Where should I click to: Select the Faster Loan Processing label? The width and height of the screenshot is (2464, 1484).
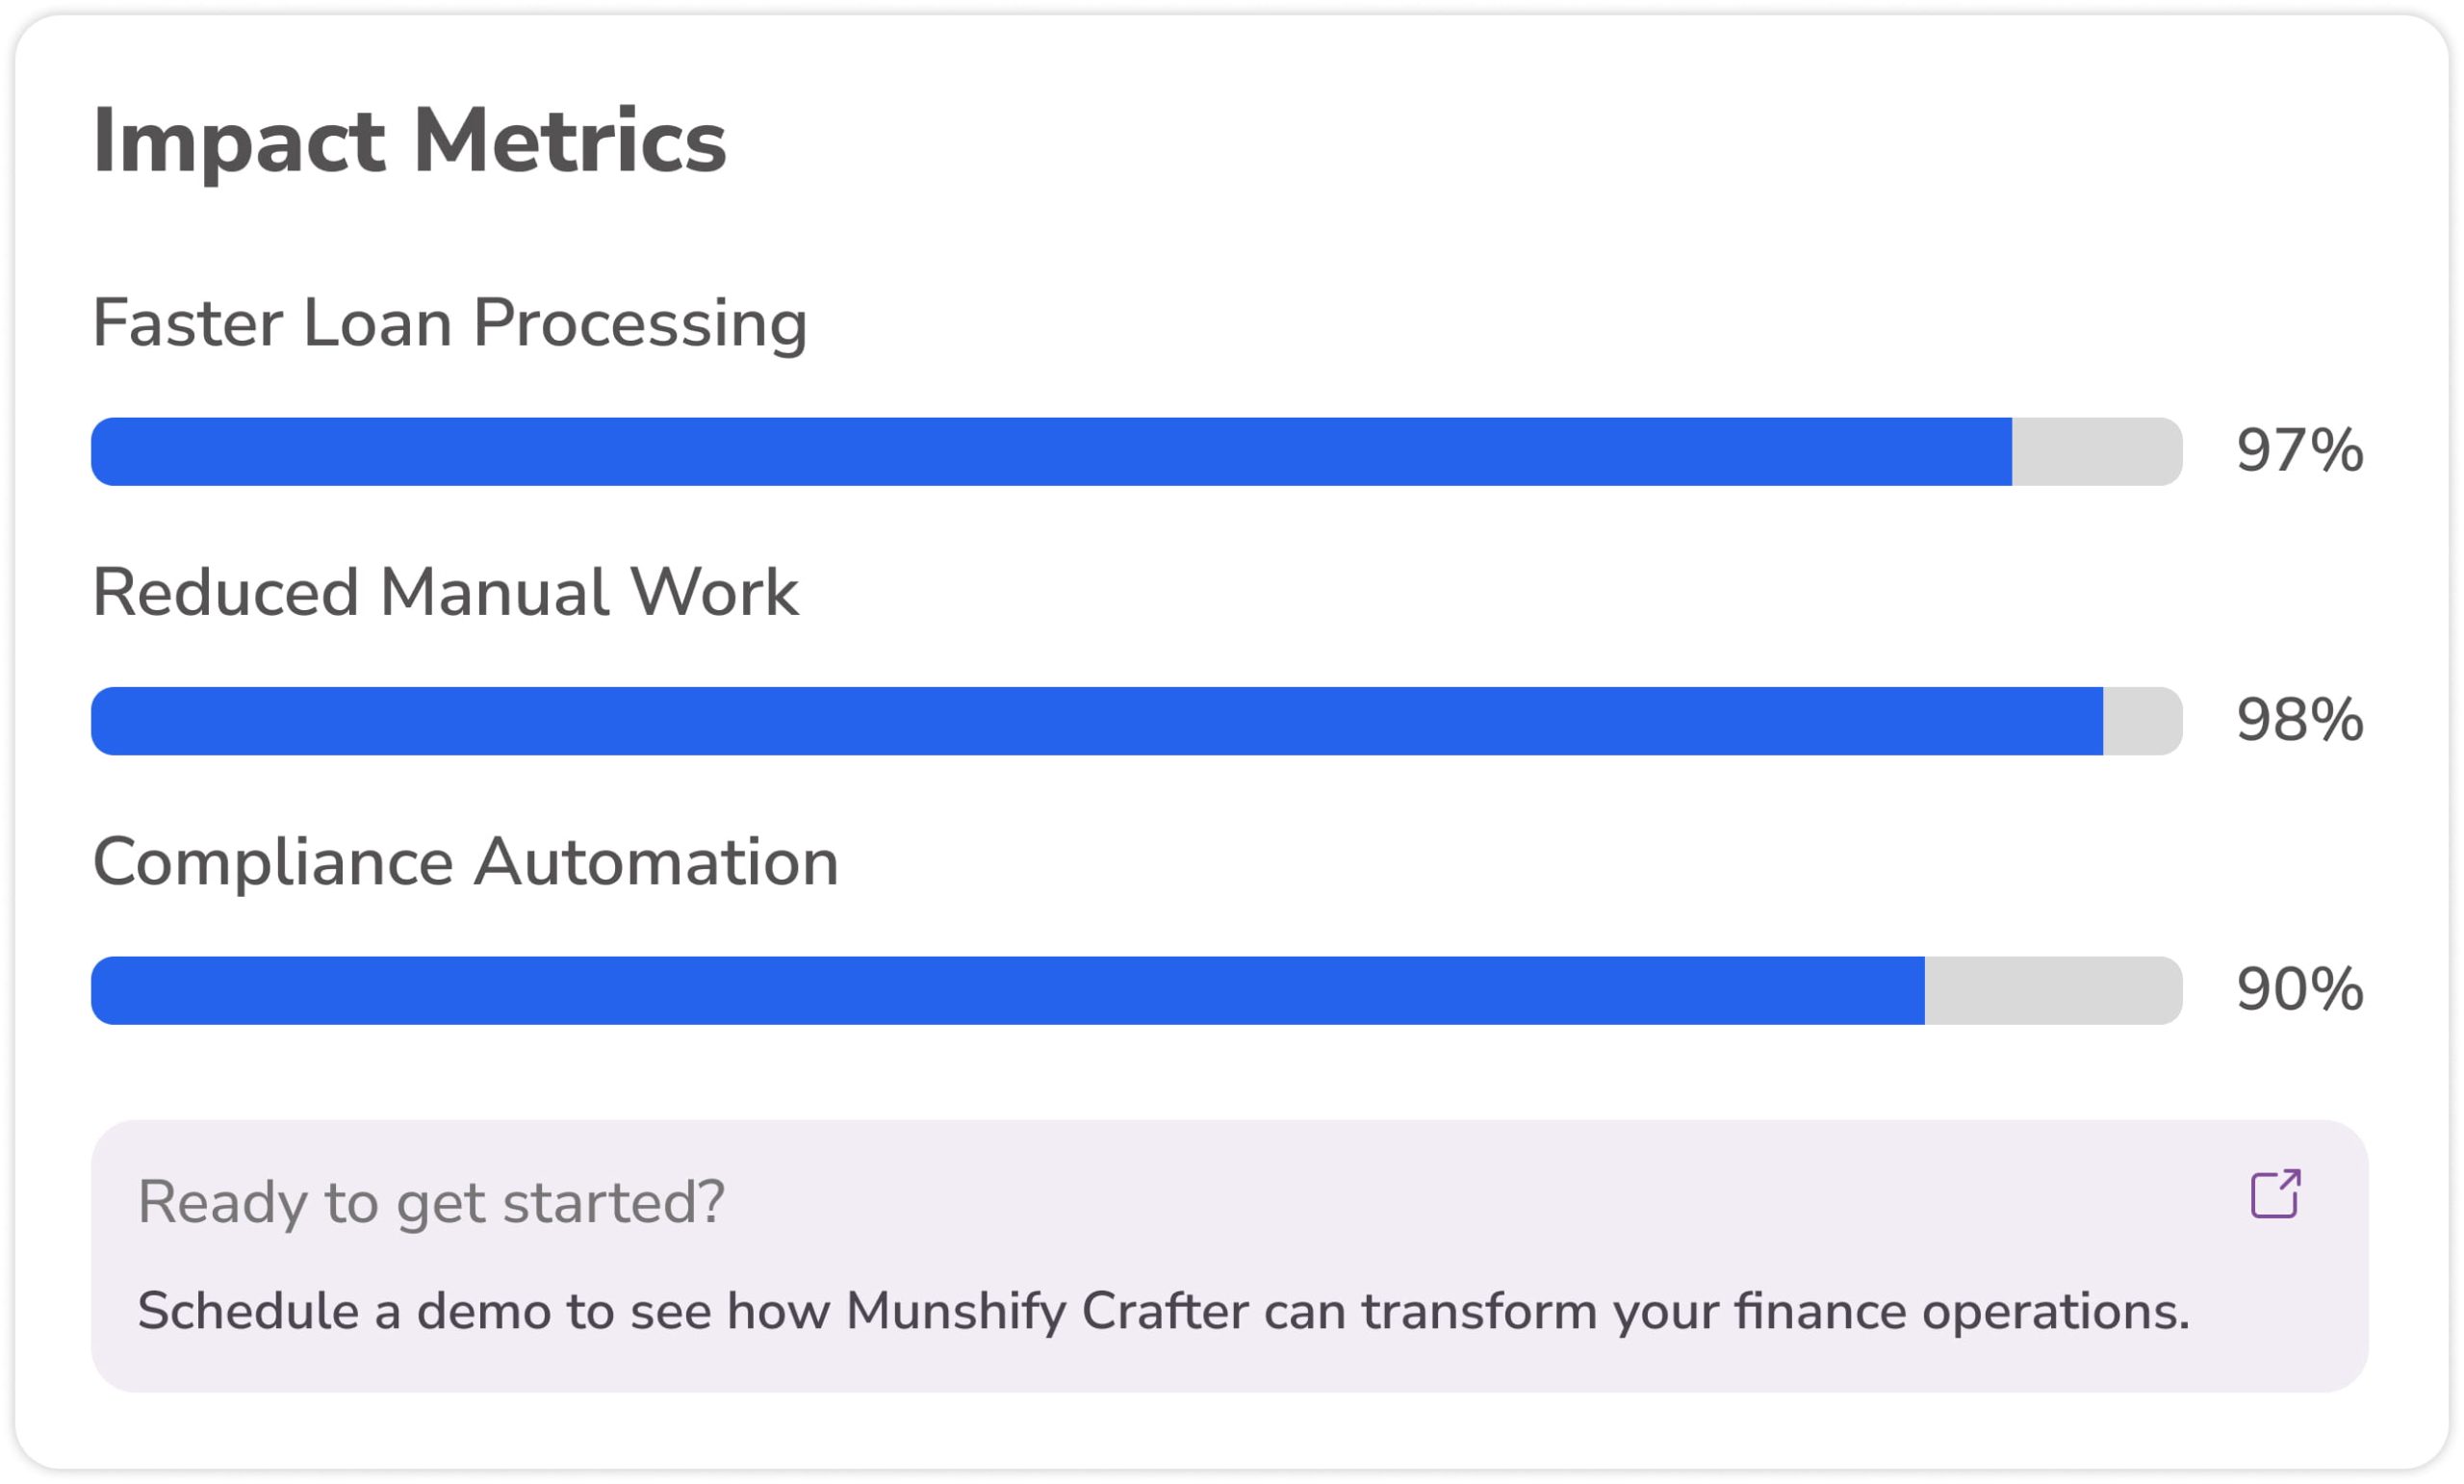click(450, 324)
